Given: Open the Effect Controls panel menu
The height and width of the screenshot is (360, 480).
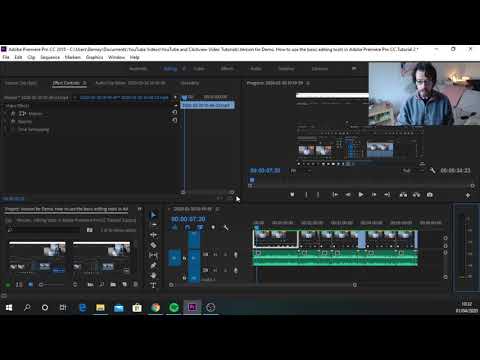Looking at the screenshot, I should (x=85, y=83).
